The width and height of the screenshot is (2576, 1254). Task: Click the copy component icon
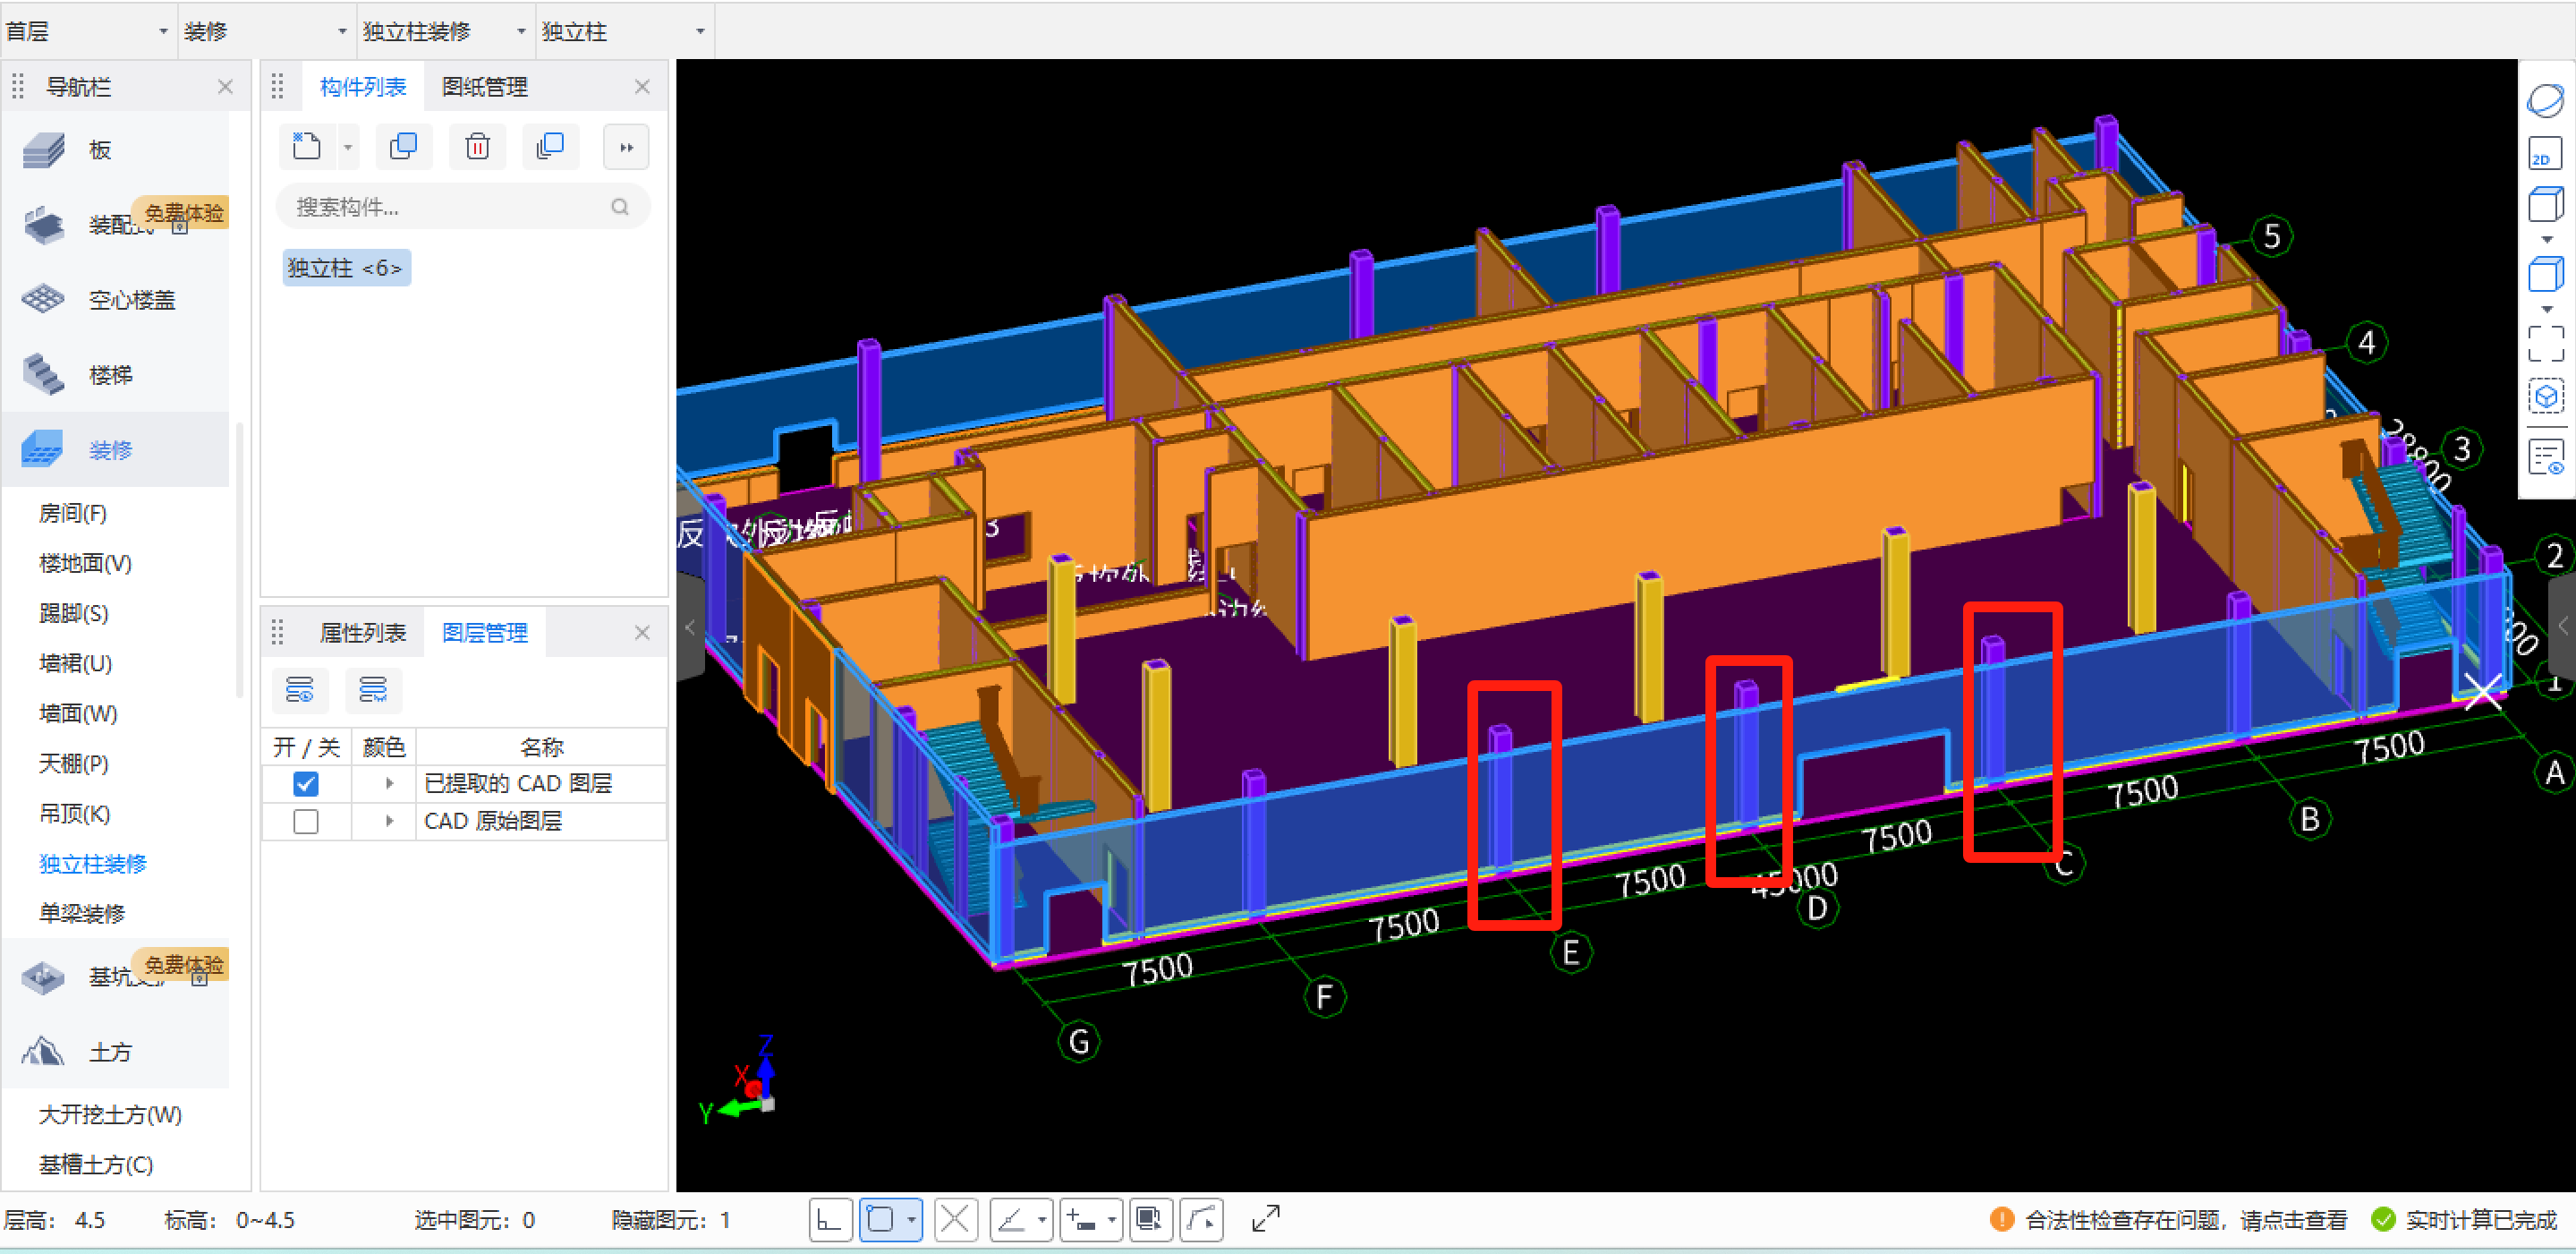pos(403,147)
